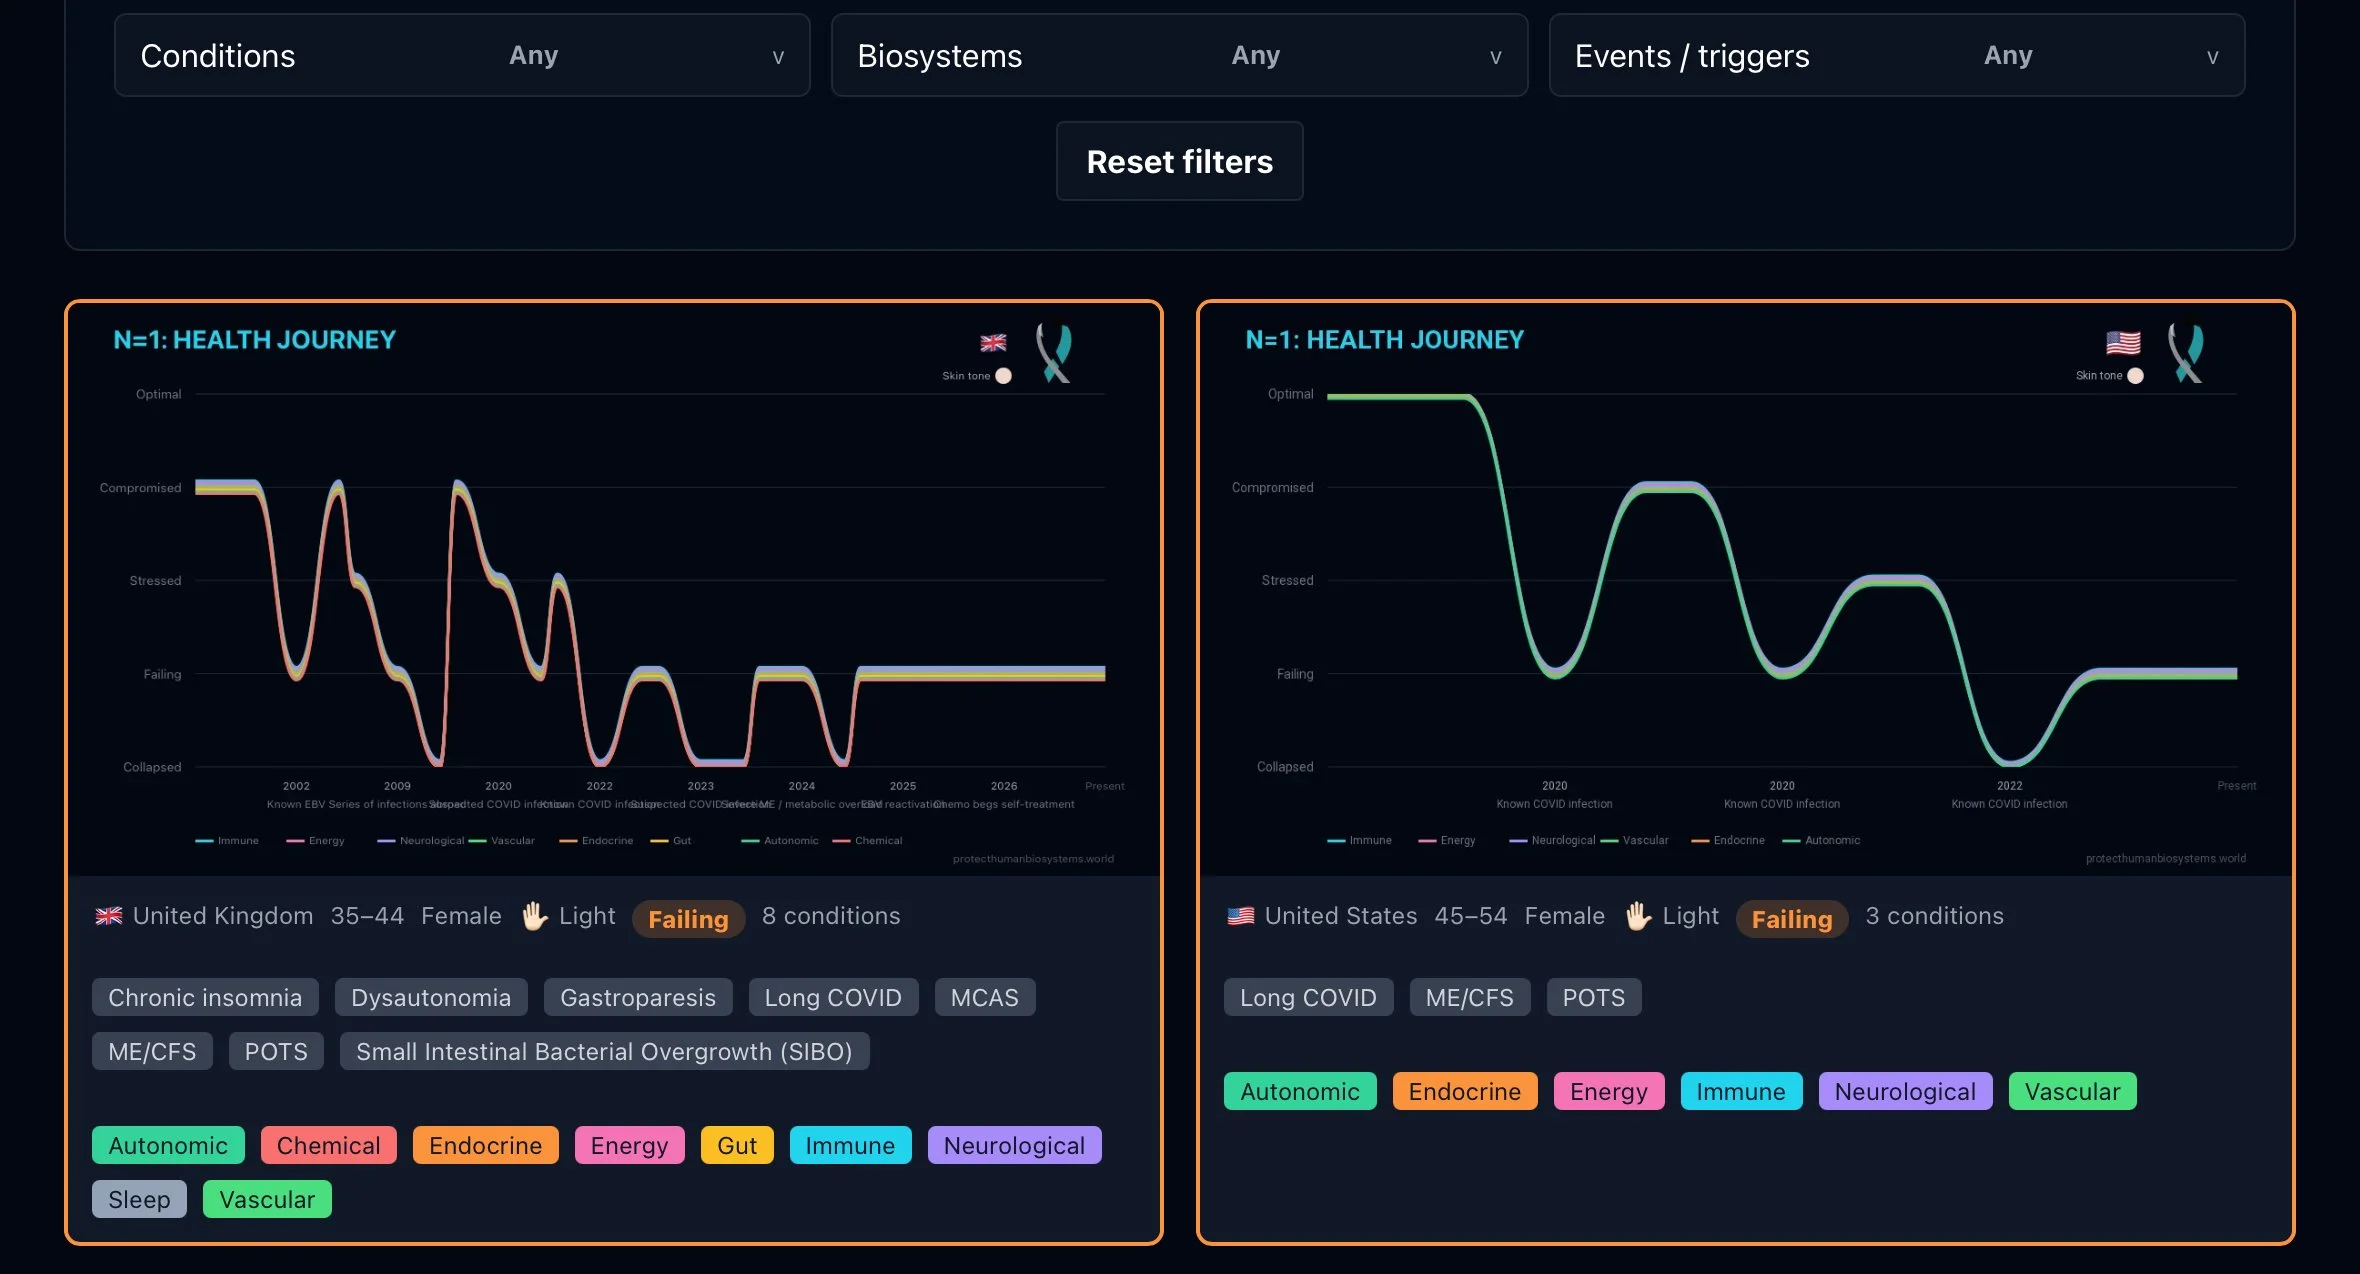Click the Chemical biosystem tag
2360x1274 pixels.
pyautogui.click(x=329, y=1145)
